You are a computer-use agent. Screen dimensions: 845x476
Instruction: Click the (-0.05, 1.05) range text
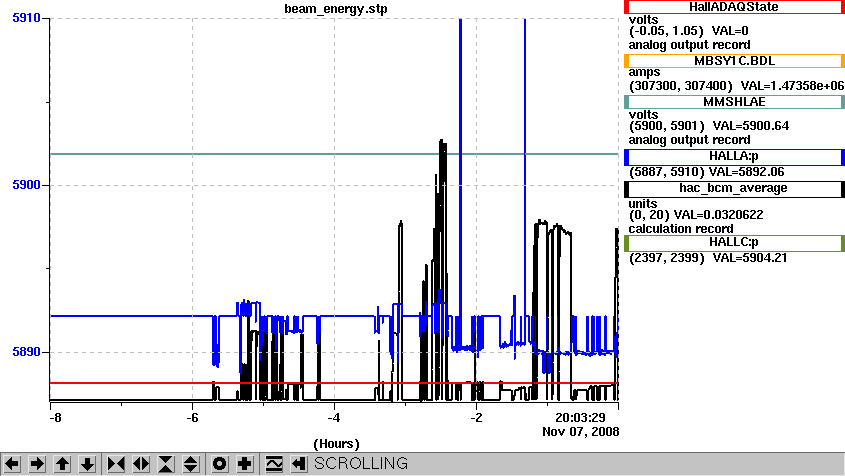[x=666, y=31]
